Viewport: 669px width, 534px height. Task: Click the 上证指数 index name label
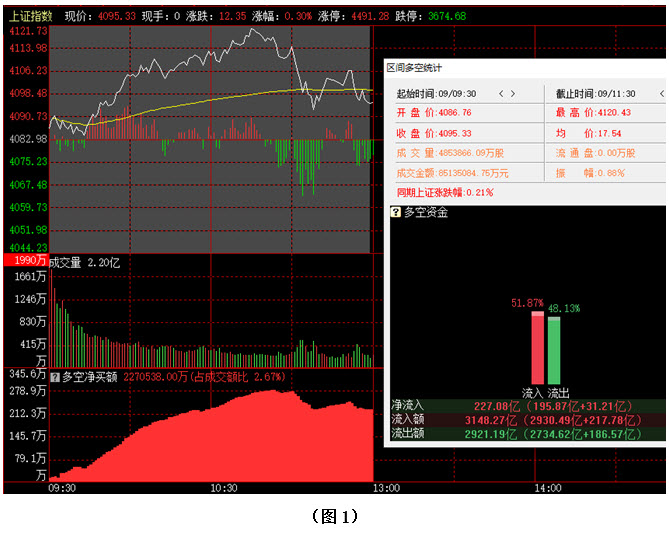point(28,17)
